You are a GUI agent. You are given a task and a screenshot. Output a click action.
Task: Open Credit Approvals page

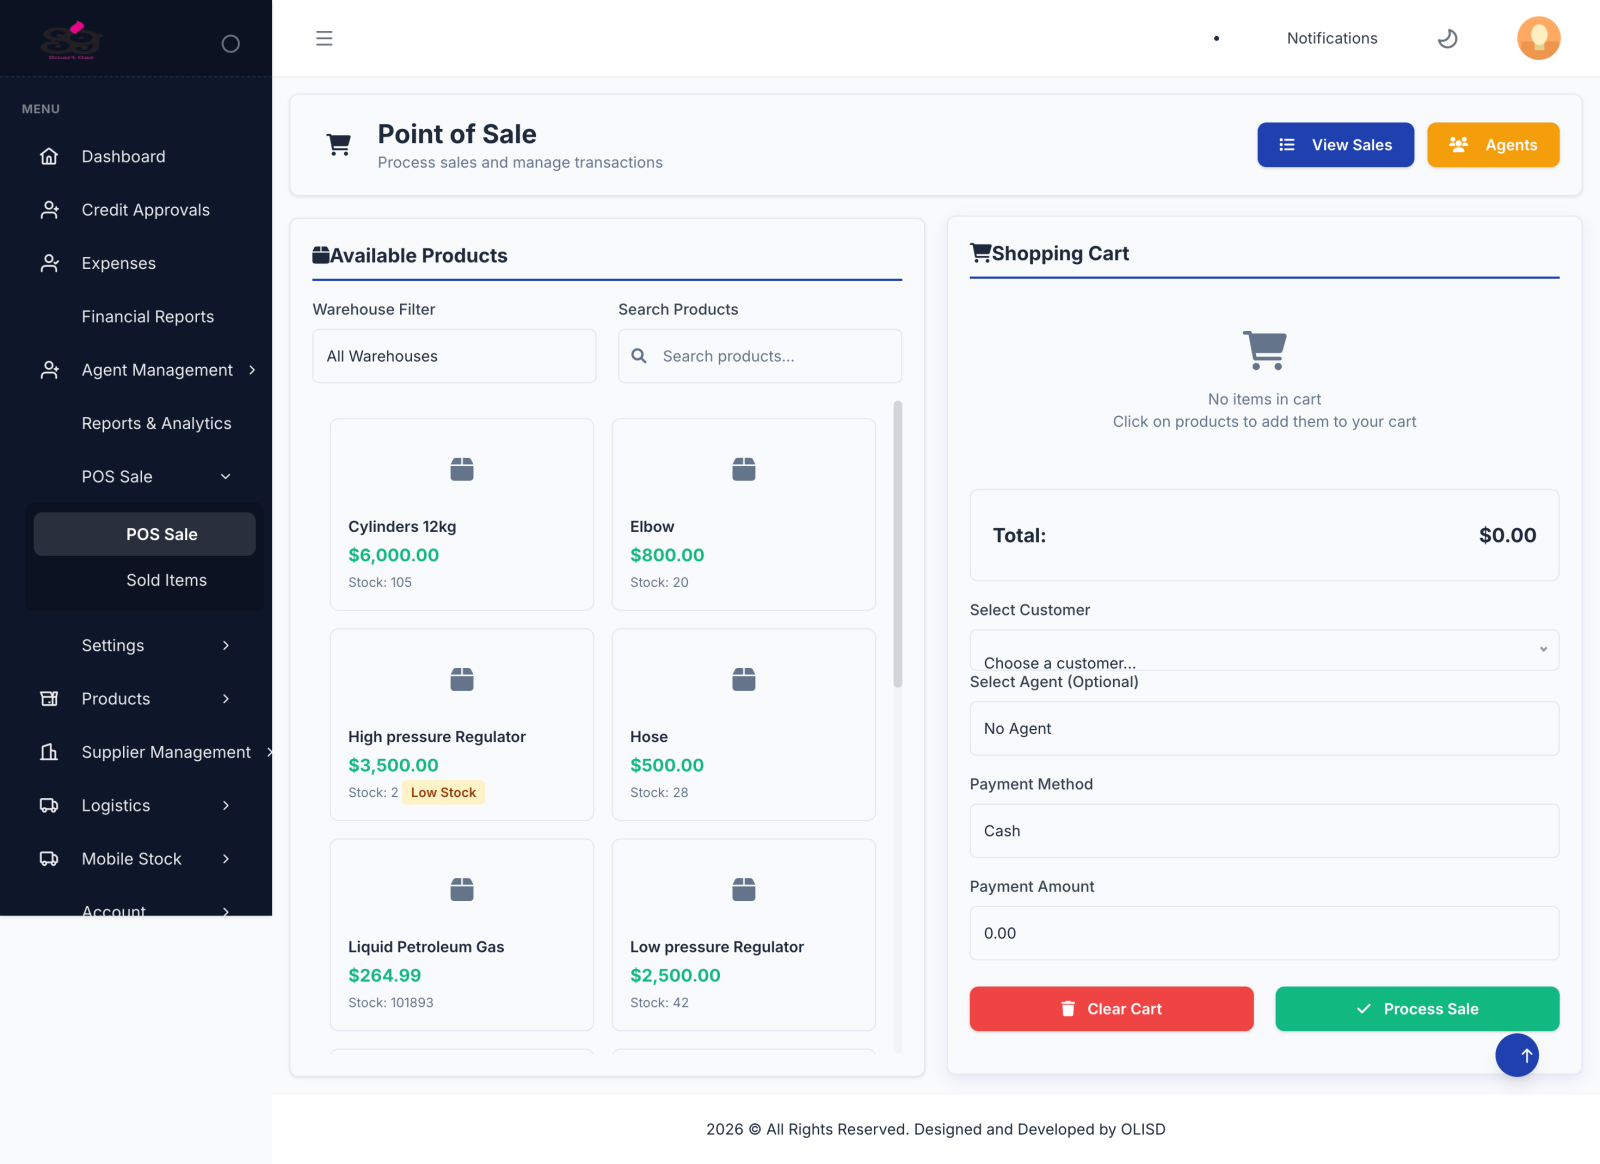tap(146, 210)
